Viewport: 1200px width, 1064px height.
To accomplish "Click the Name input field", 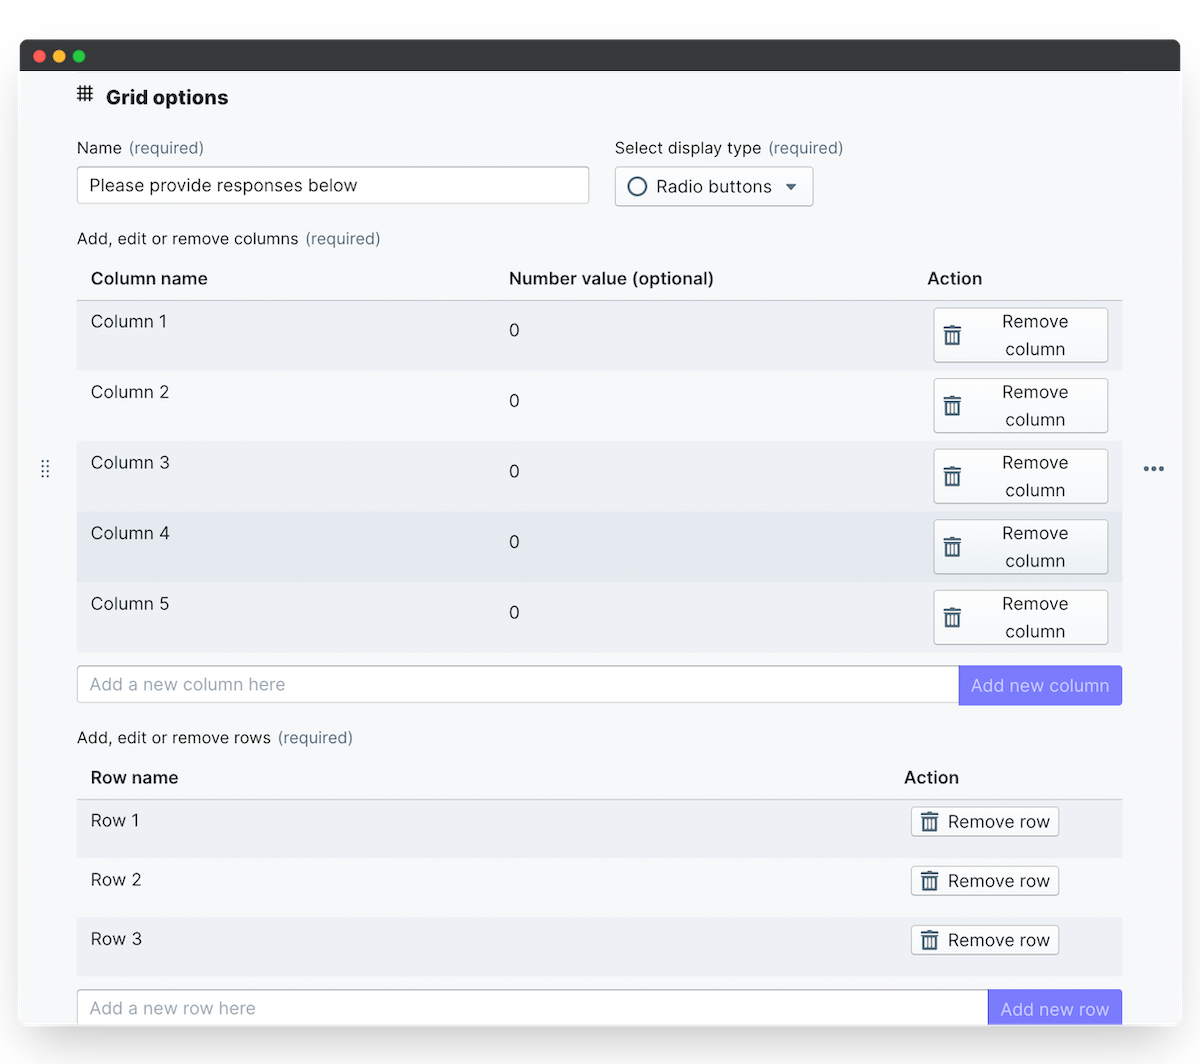I will (x=333, y=185).
